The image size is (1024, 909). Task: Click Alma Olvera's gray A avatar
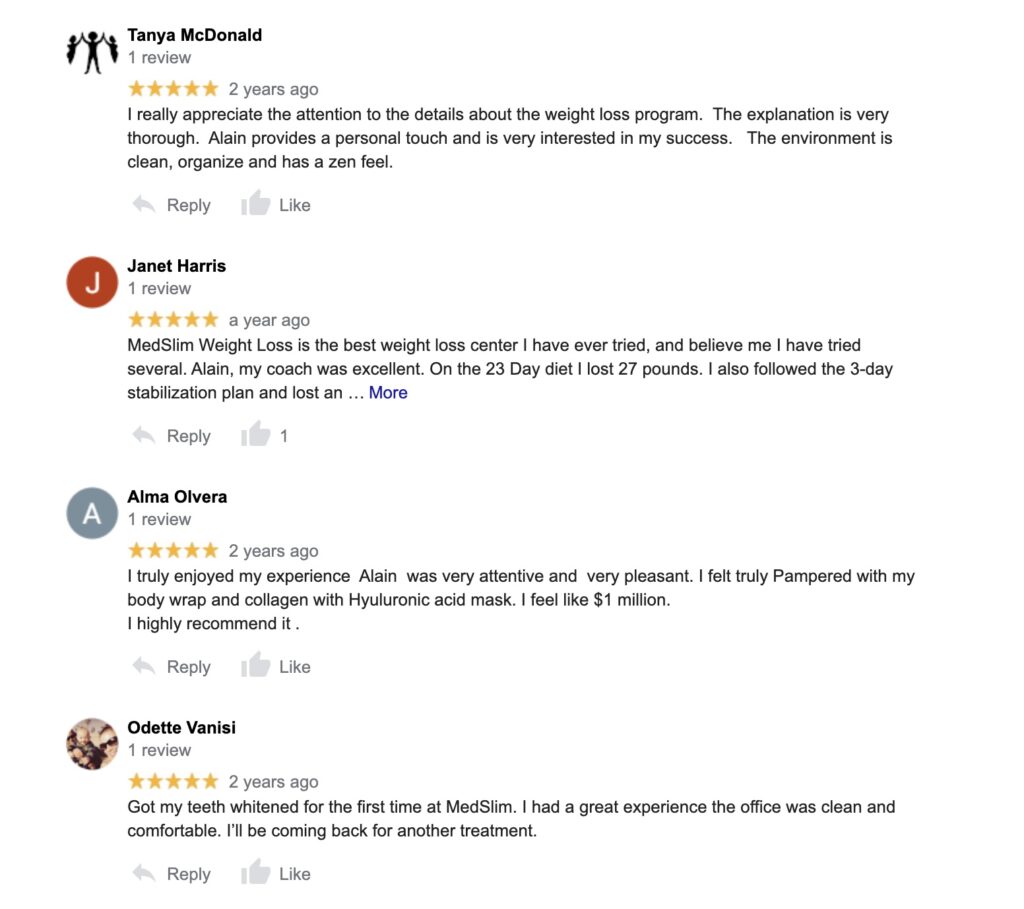point(92,513)
